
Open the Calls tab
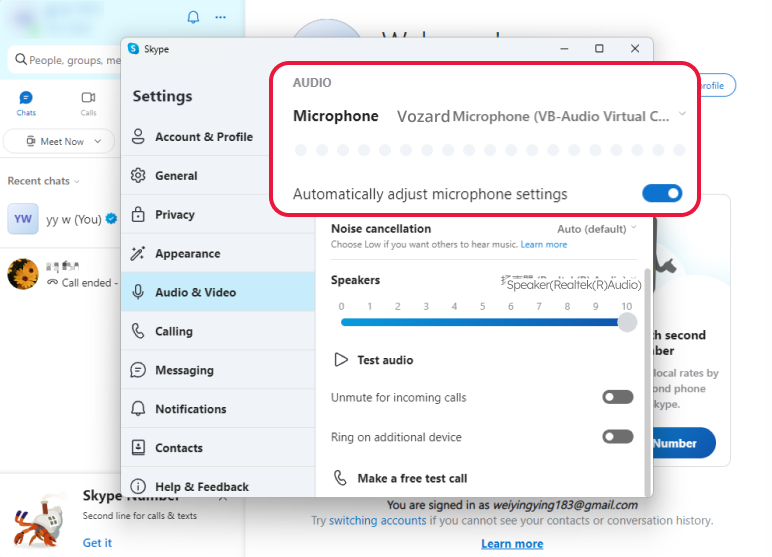(89, 103)
